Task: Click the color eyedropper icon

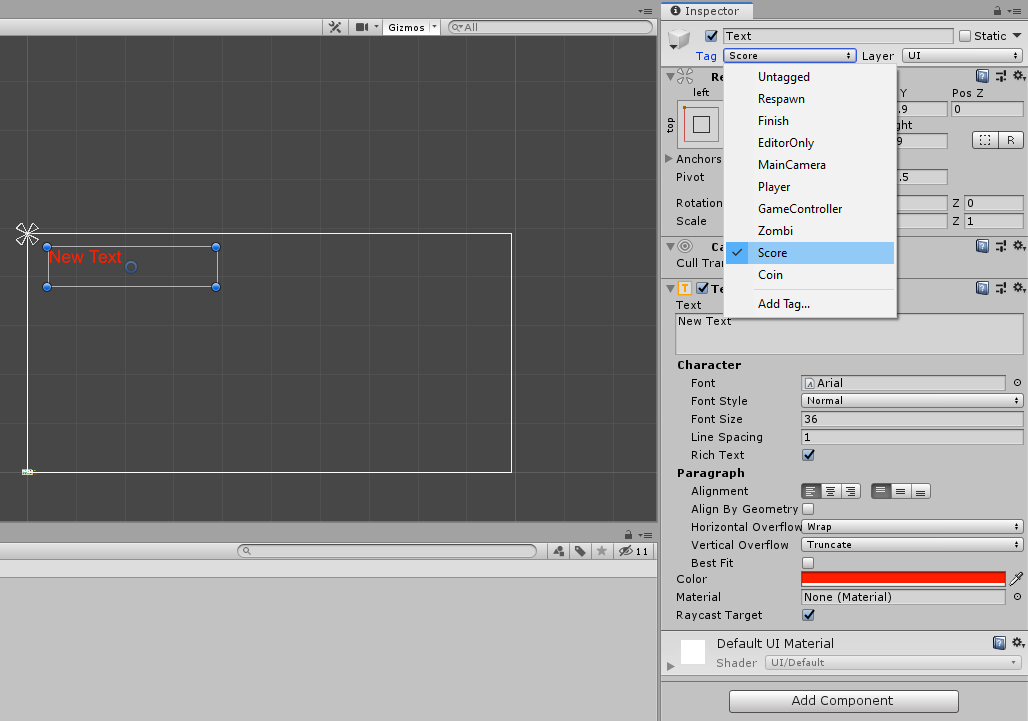Action: pyautogui.click(x=1016, y=579)
